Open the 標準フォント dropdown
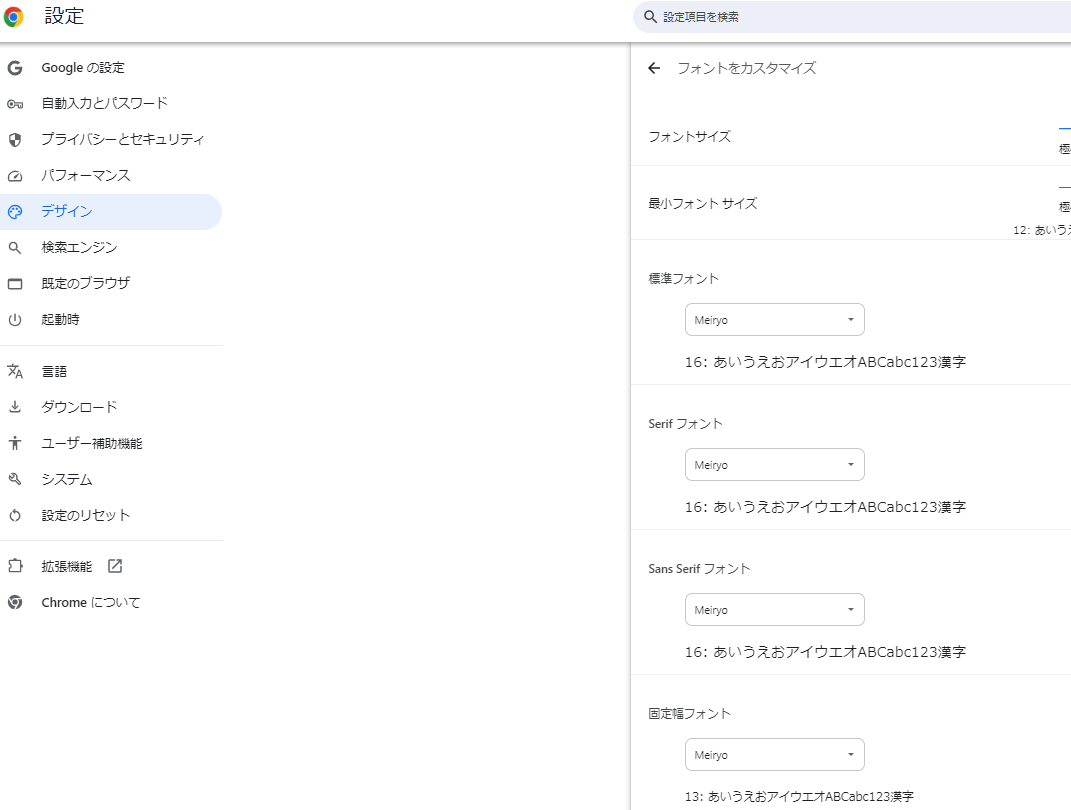The image size is (1071, 810). pyautogui.click(x=774, y=320)
